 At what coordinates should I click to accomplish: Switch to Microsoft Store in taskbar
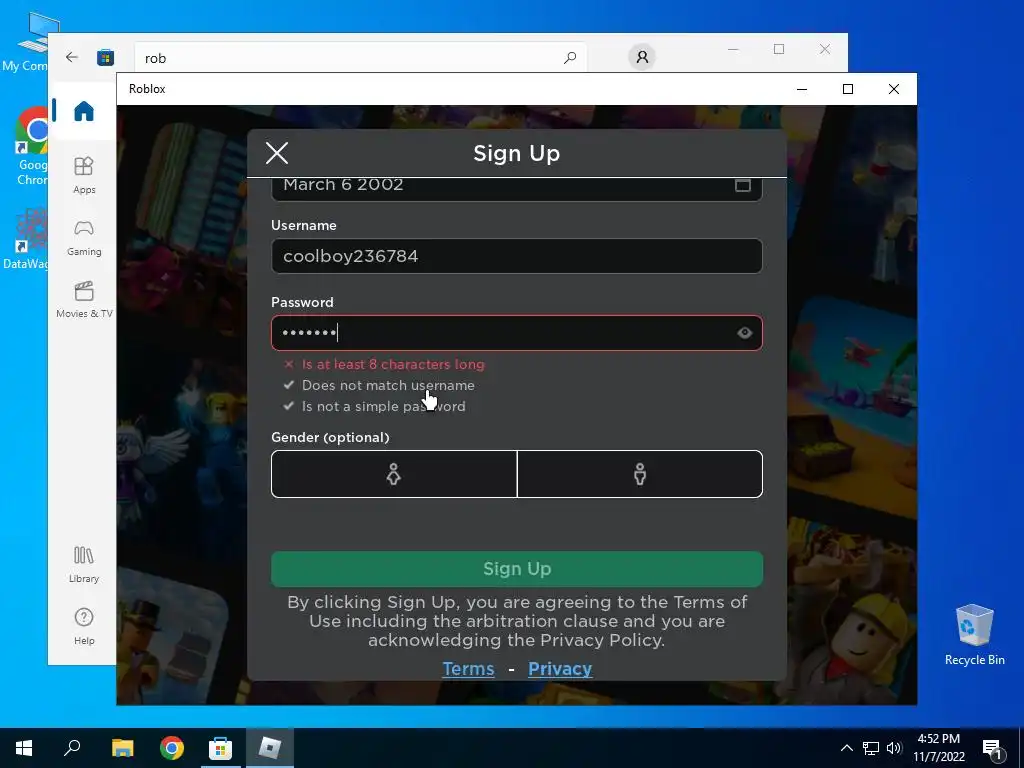click(x=221, y=748)
